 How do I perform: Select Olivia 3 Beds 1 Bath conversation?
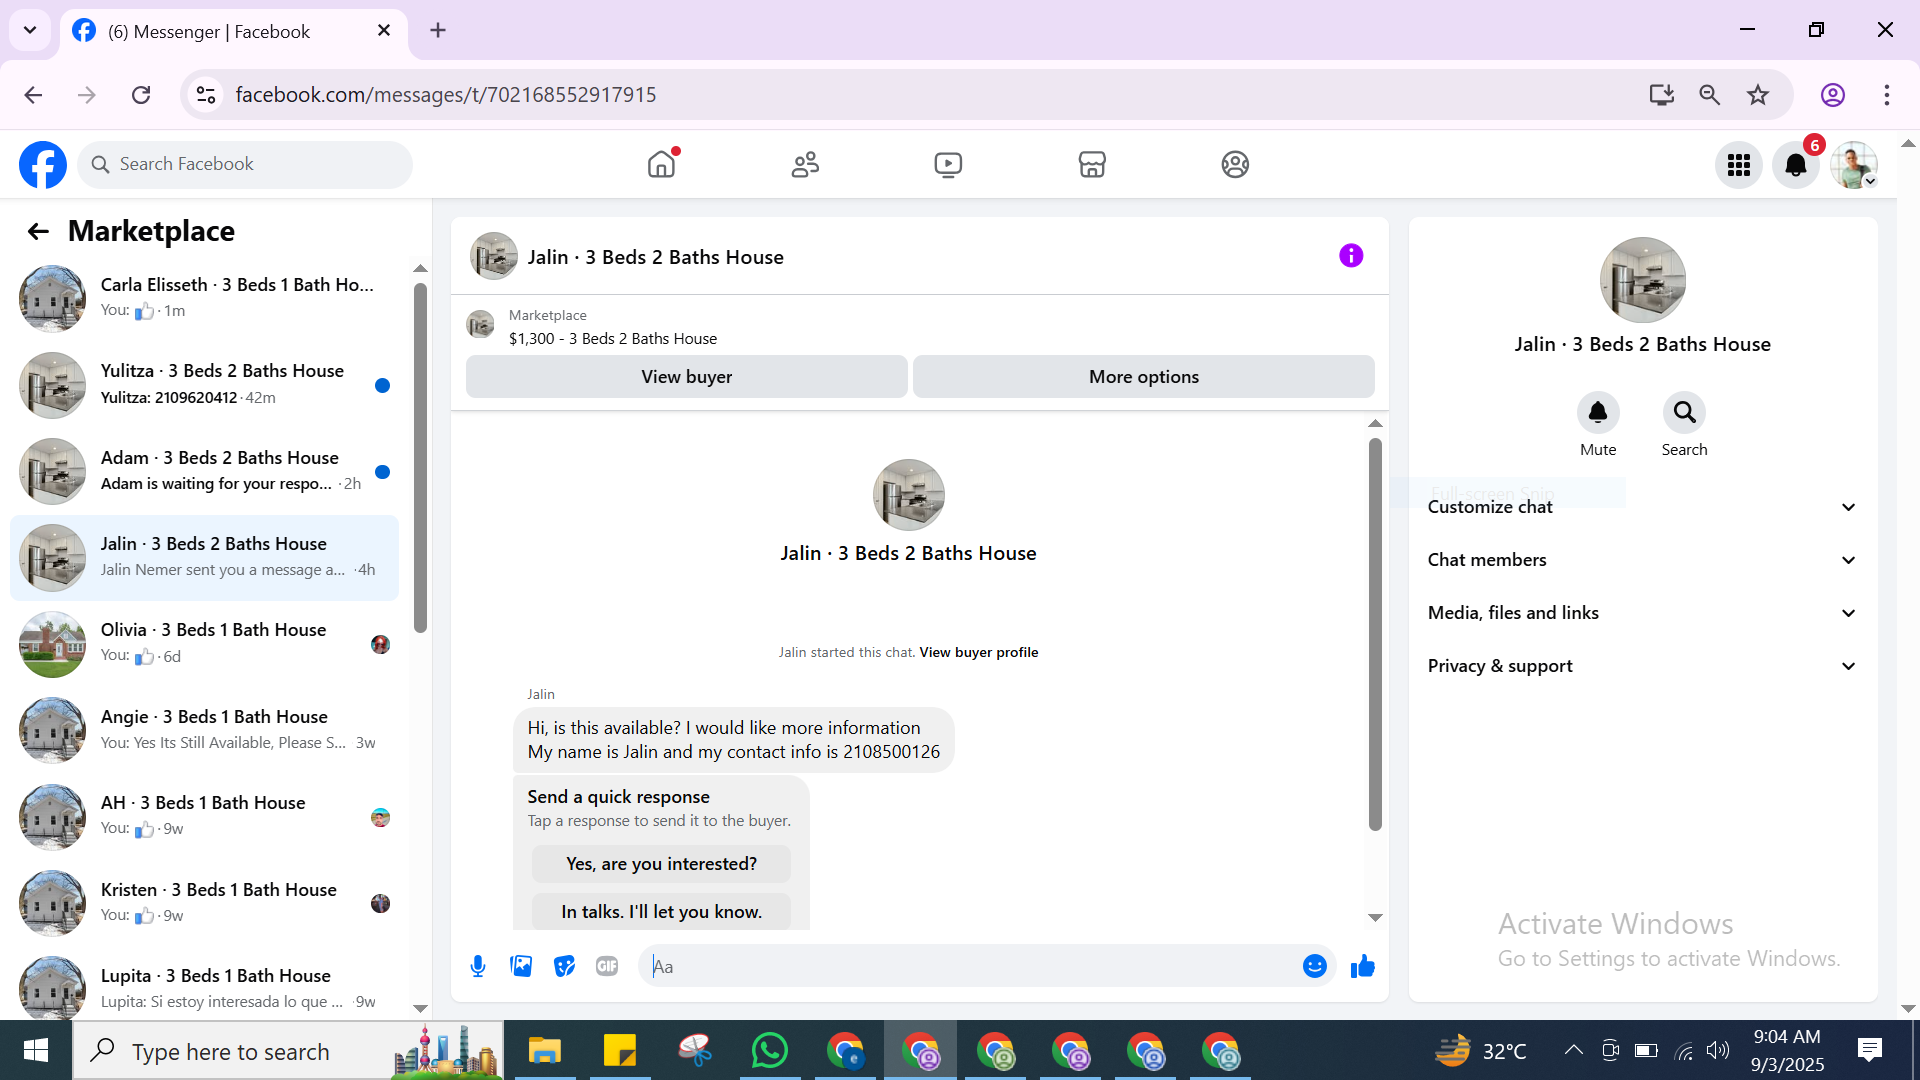204,644
